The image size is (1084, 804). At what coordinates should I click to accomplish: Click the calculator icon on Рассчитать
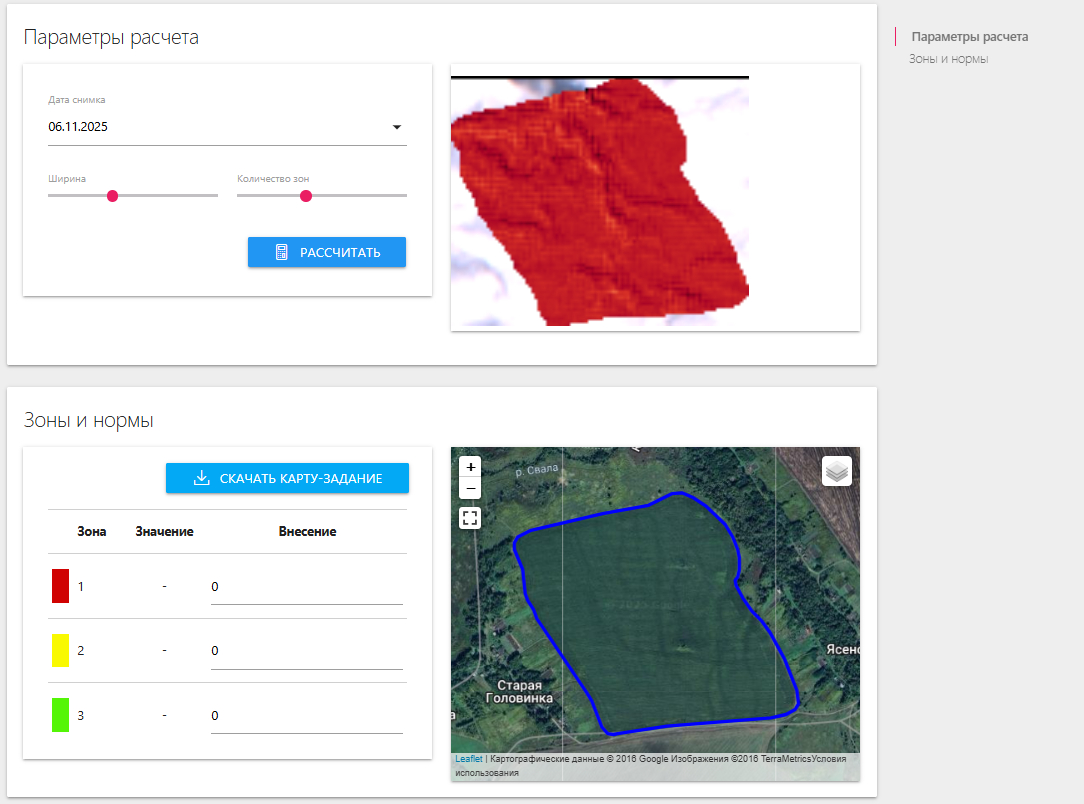tap(282, 253)
